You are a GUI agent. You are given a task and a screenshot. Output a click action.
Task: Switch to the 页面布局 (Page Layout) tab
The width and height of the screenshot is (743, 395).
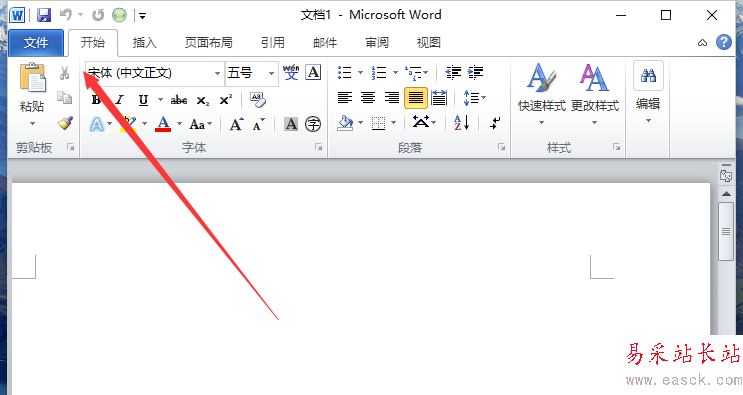tap(208, 43)
